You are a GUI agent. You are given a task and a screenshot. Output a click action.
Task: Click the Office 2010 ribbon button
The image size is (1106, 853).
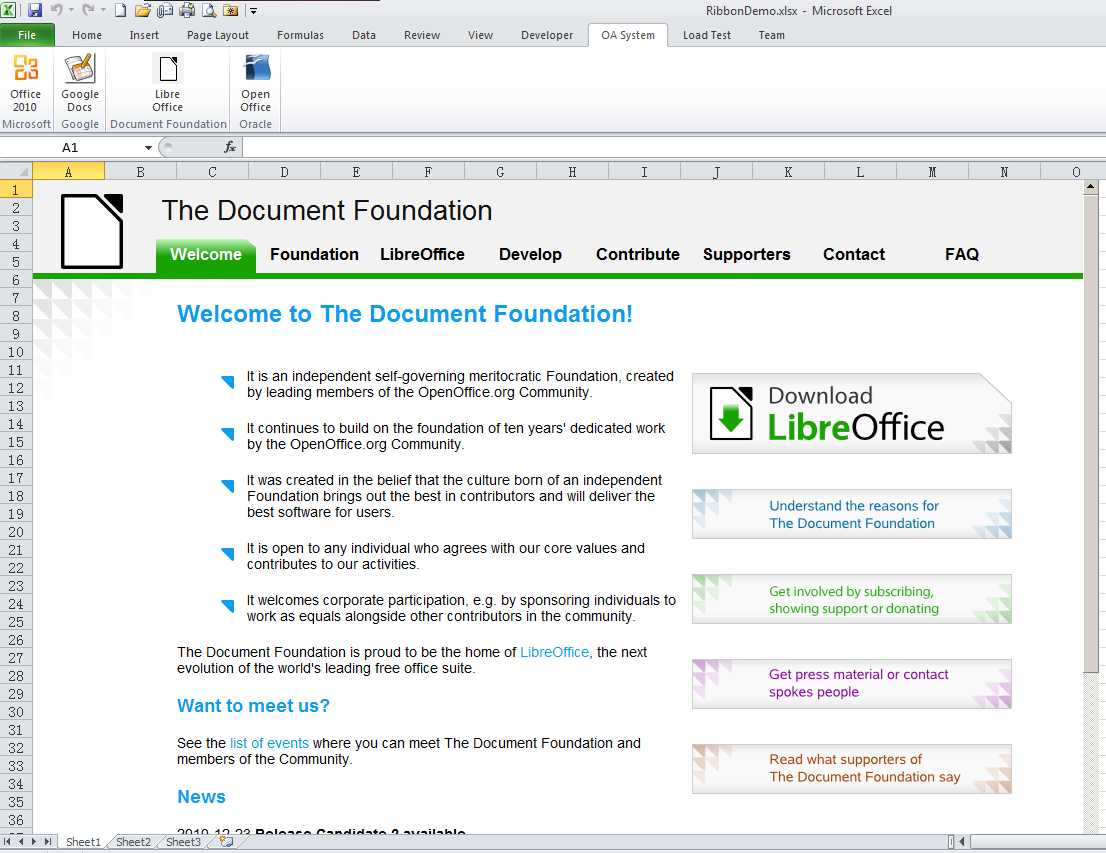(25, 83)
